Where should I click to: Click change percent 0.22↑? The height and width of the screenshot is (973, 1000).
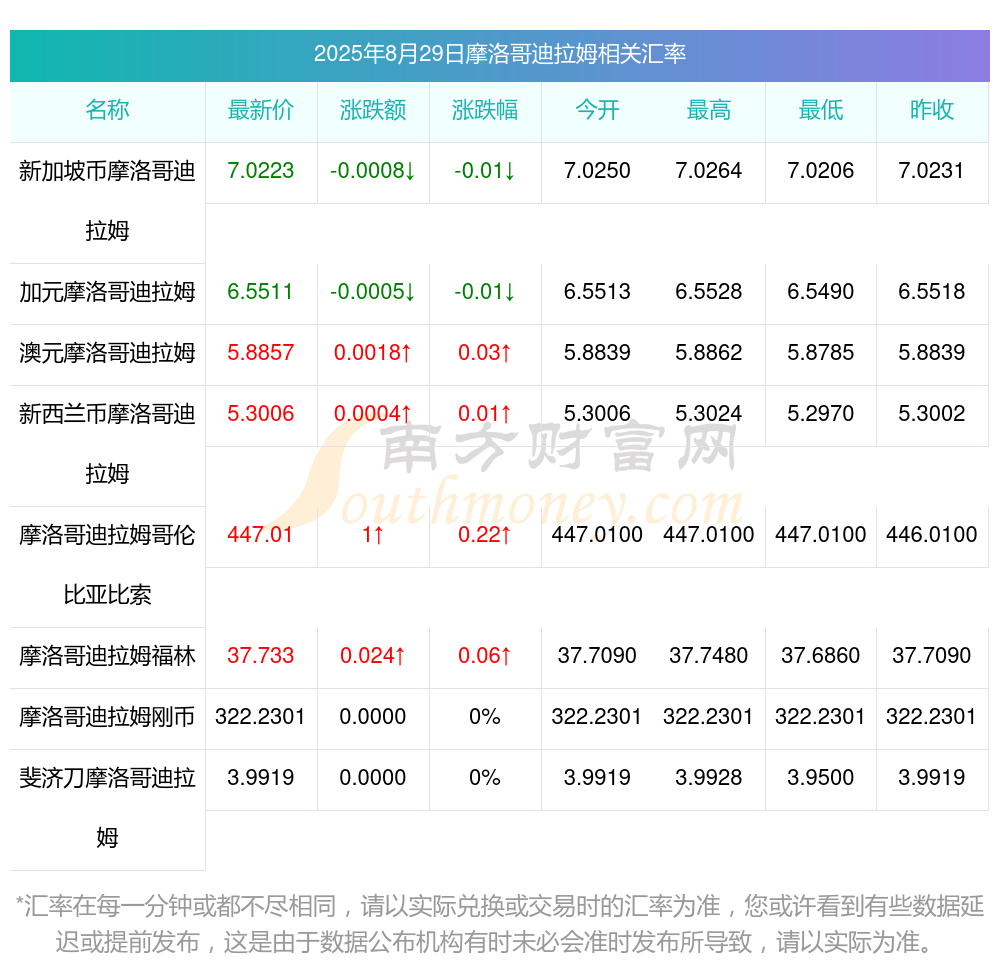(485, 534)
